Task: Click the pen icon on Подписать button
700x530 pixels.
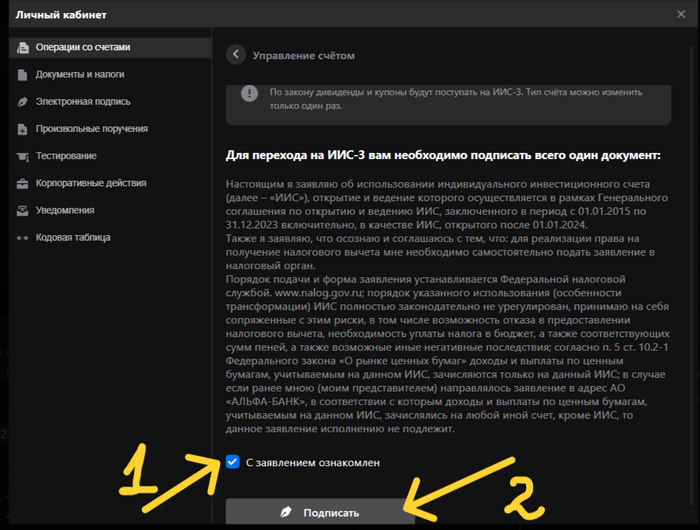Action: [286, 512]
